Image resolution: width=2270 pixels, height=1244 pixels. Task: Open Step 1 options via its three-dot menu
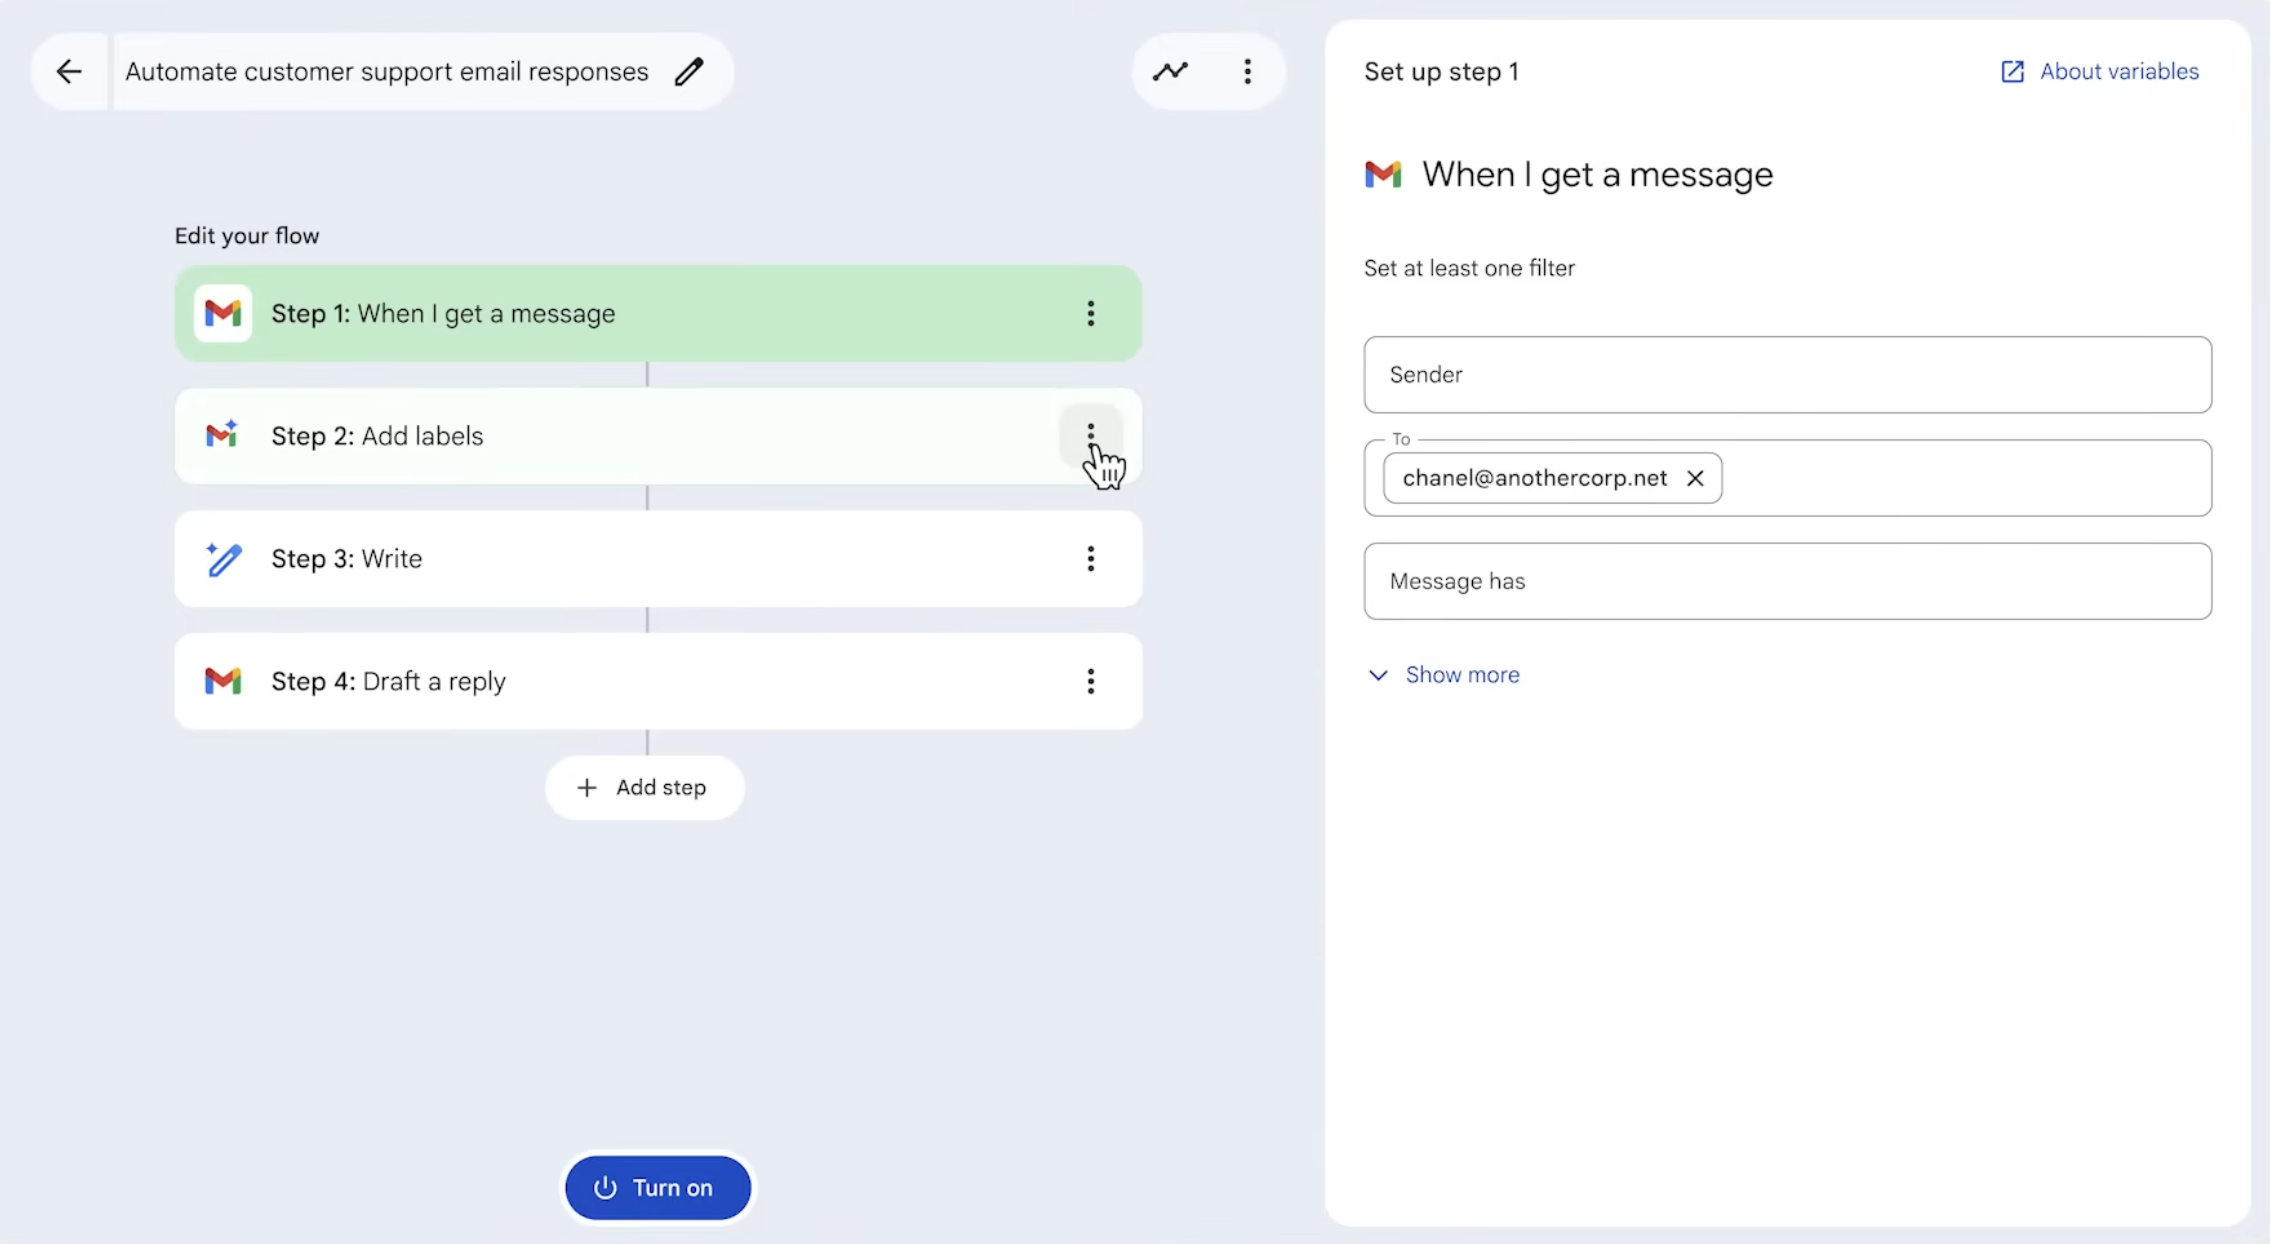pos(1091,313)
